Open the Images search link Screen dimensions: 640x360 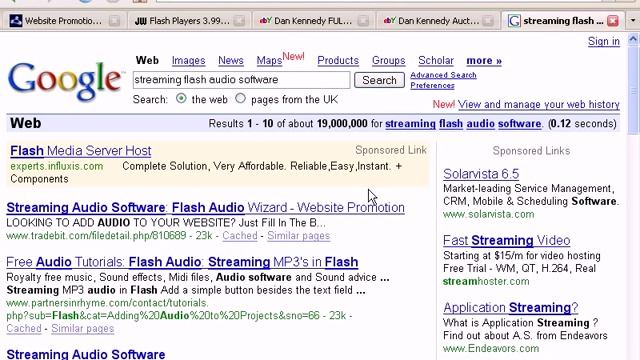pyautogui.click(x=188, y=60)
